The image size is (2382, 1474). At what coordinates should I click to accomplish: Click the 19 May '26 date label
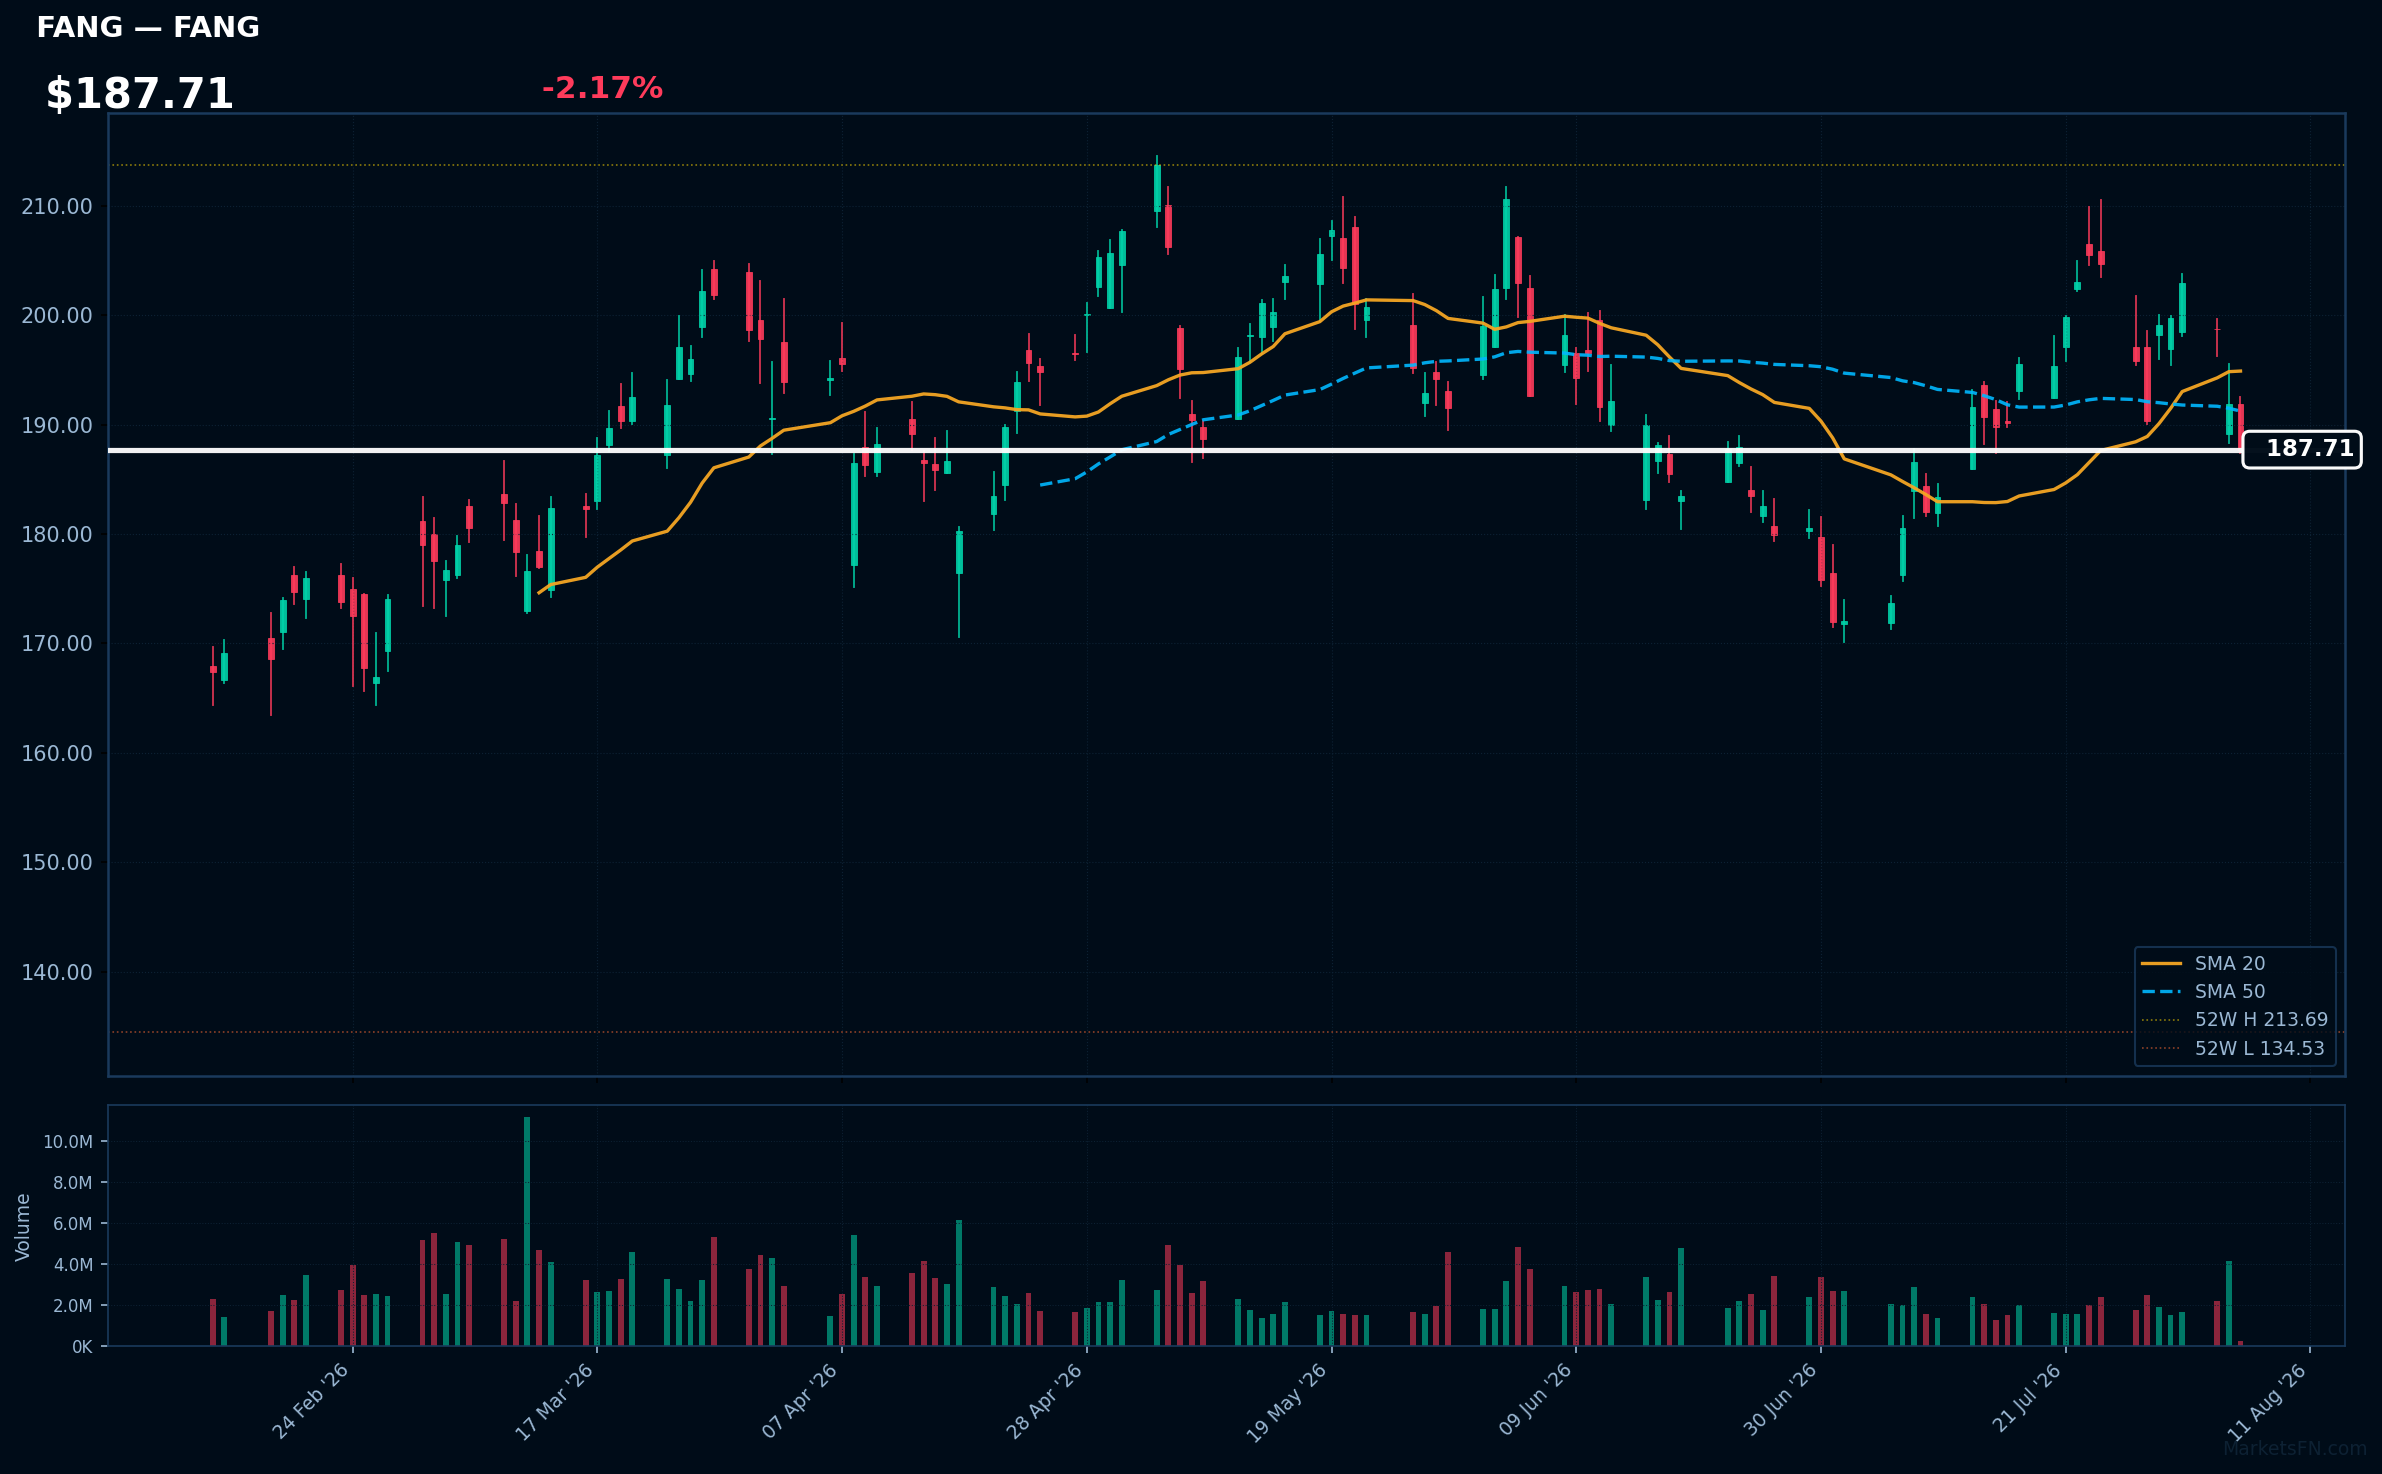pyautogui.click(x=1286, y=1402)
